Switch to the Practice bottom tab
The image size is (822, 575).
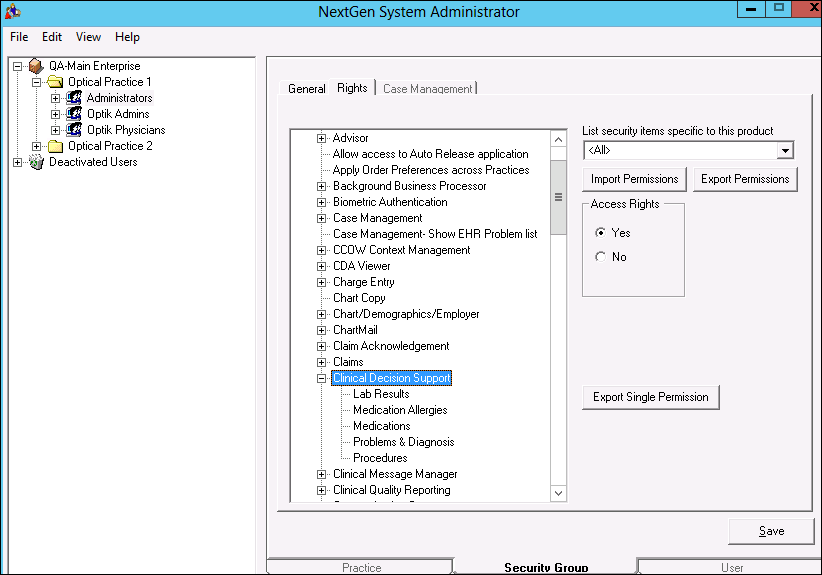[x=361, y=567]
